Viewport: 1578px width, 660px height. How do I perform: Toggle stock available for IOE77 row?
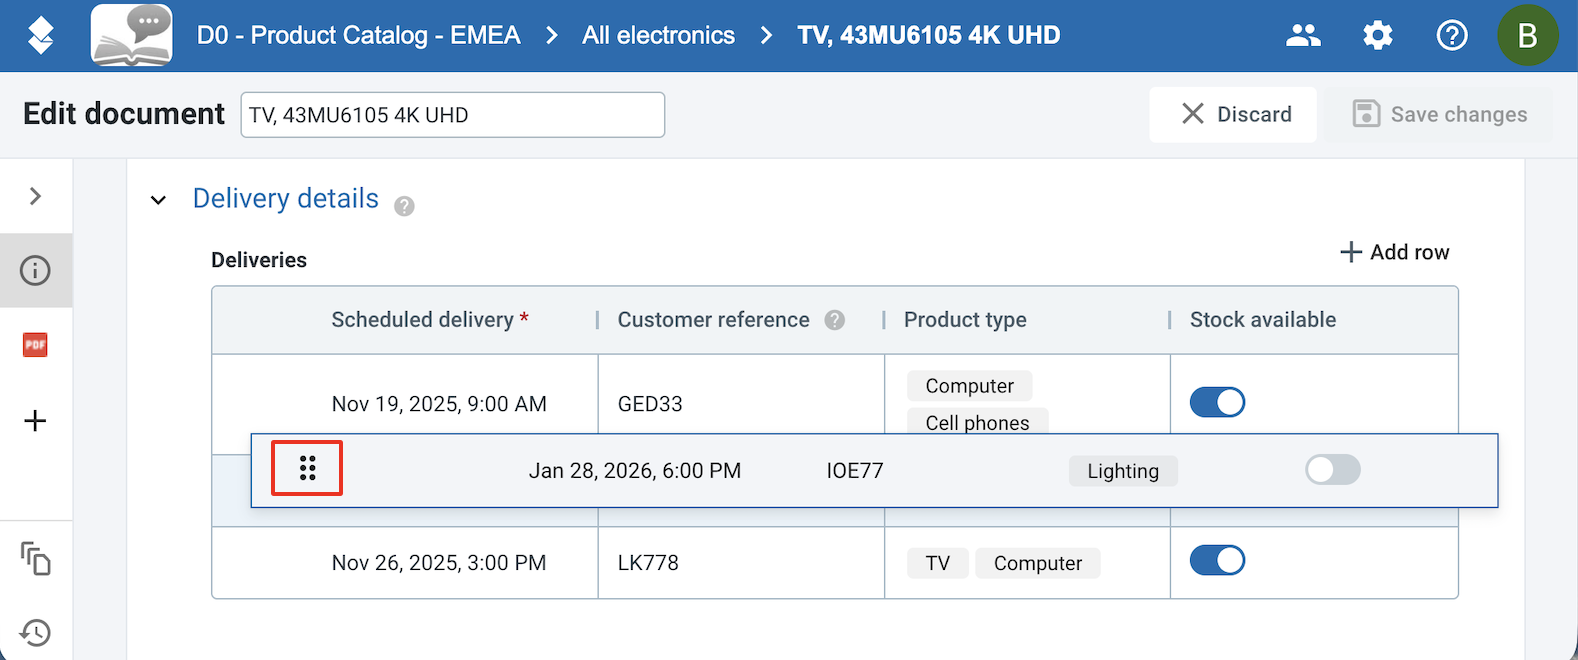tap(1333, 470)
